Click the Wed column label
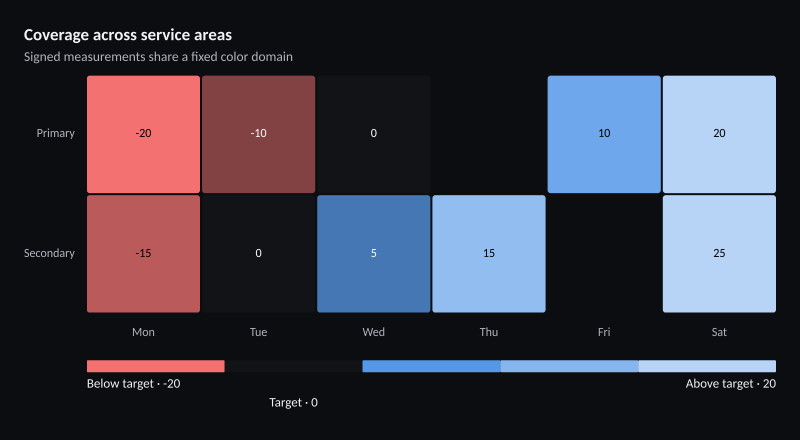The image size is (800, 440). click(x=373, y=332)
